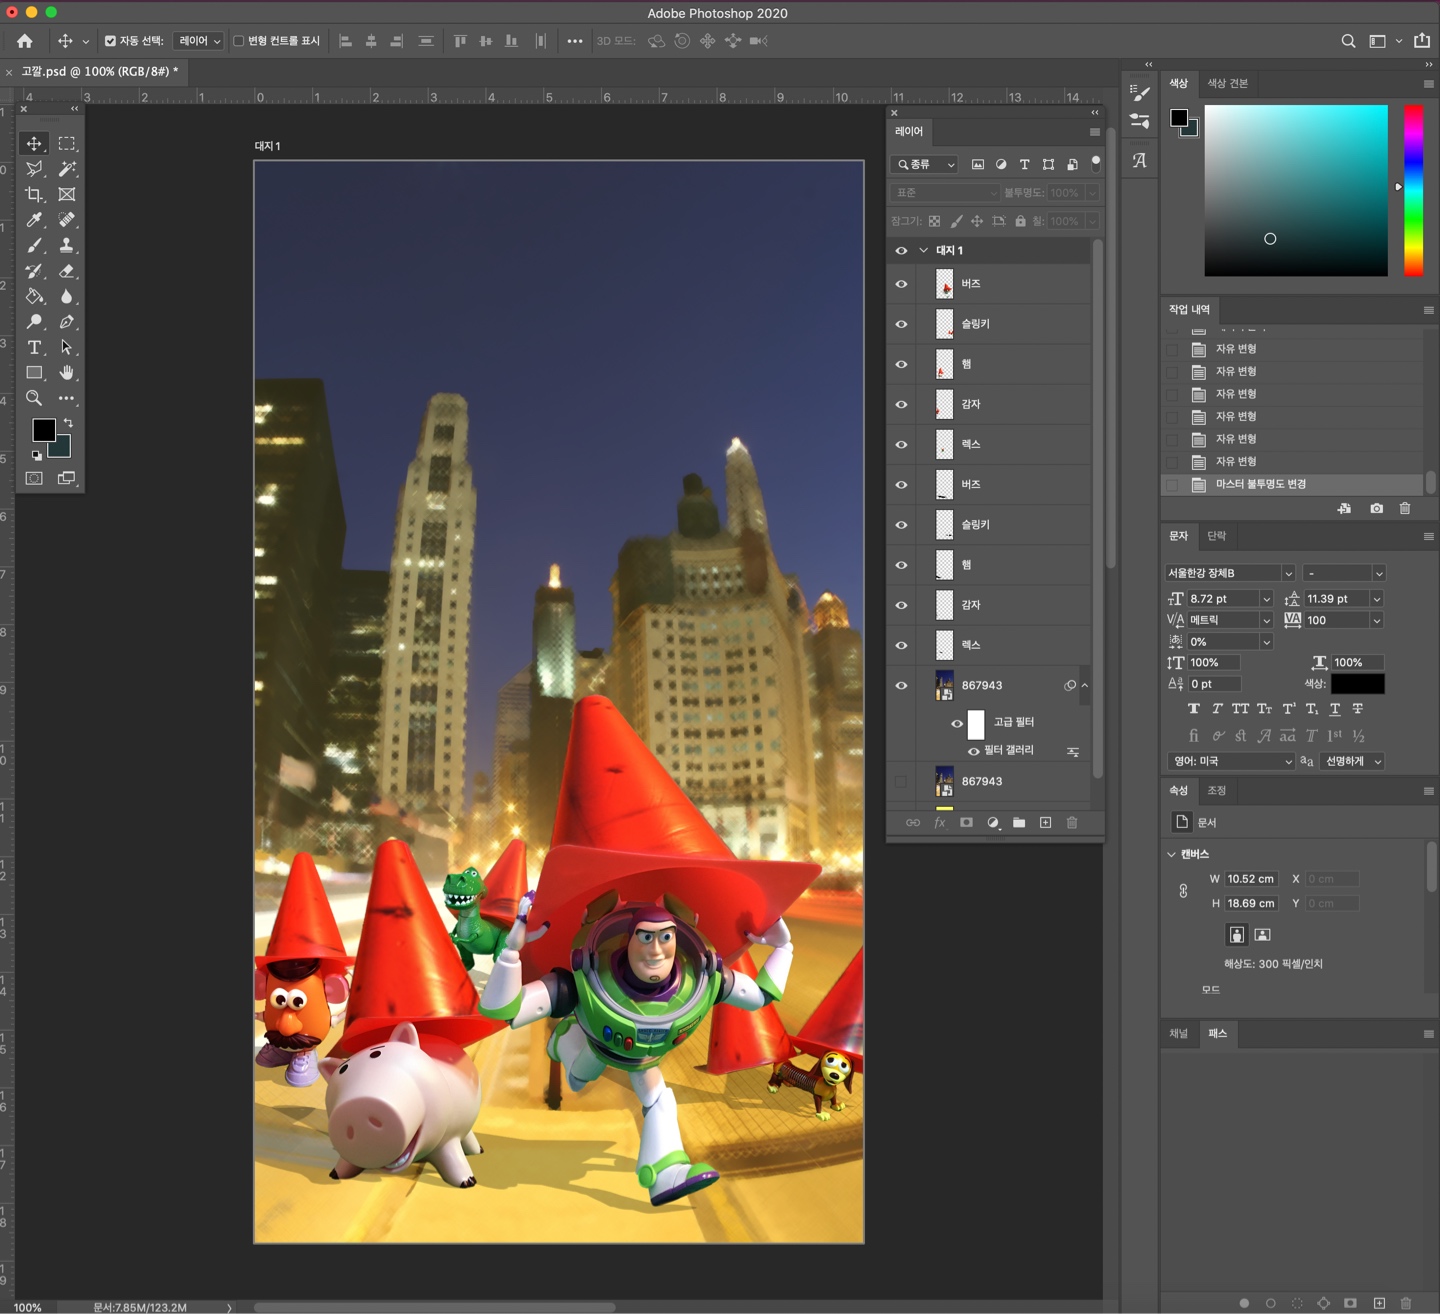Click the Home icon in options bar
Screen dimensions: 1440x1314
click(x=25, y=41)
